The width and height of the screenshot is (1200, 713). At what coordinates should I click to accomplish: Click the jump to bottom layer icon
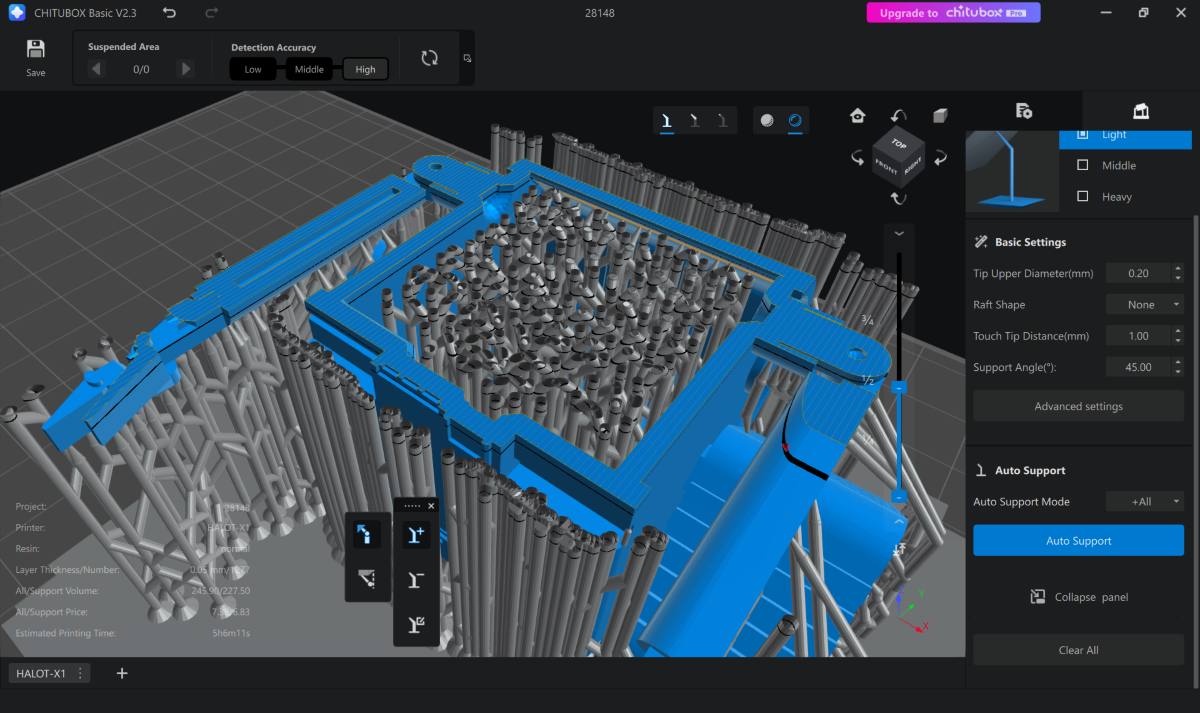pos(899,549)
